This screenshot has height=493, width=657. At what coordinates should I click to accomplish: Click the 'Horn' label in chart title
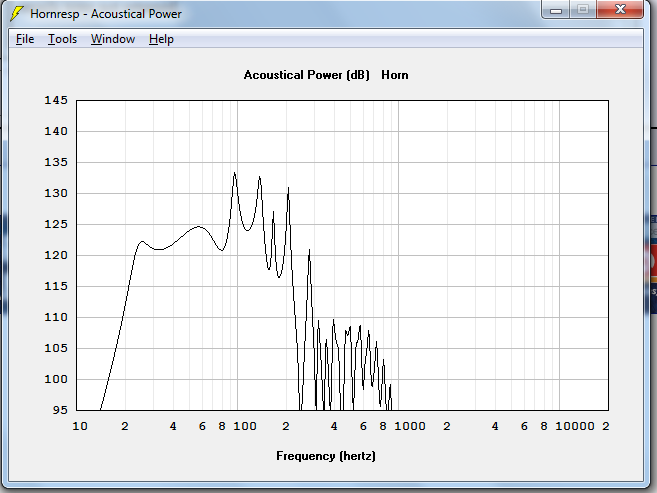coord(395,75)
